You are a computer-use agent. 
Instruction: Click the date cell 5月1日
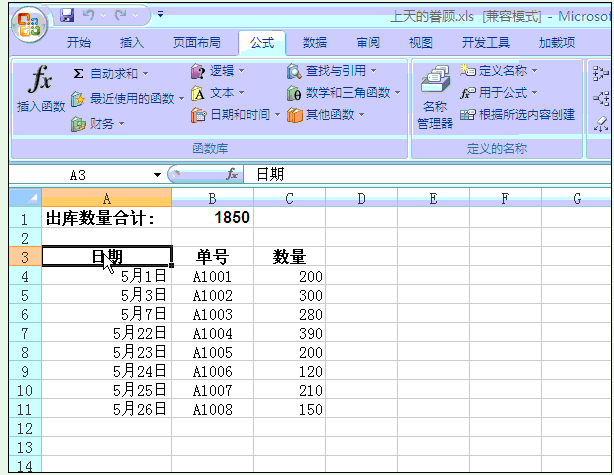107,276
